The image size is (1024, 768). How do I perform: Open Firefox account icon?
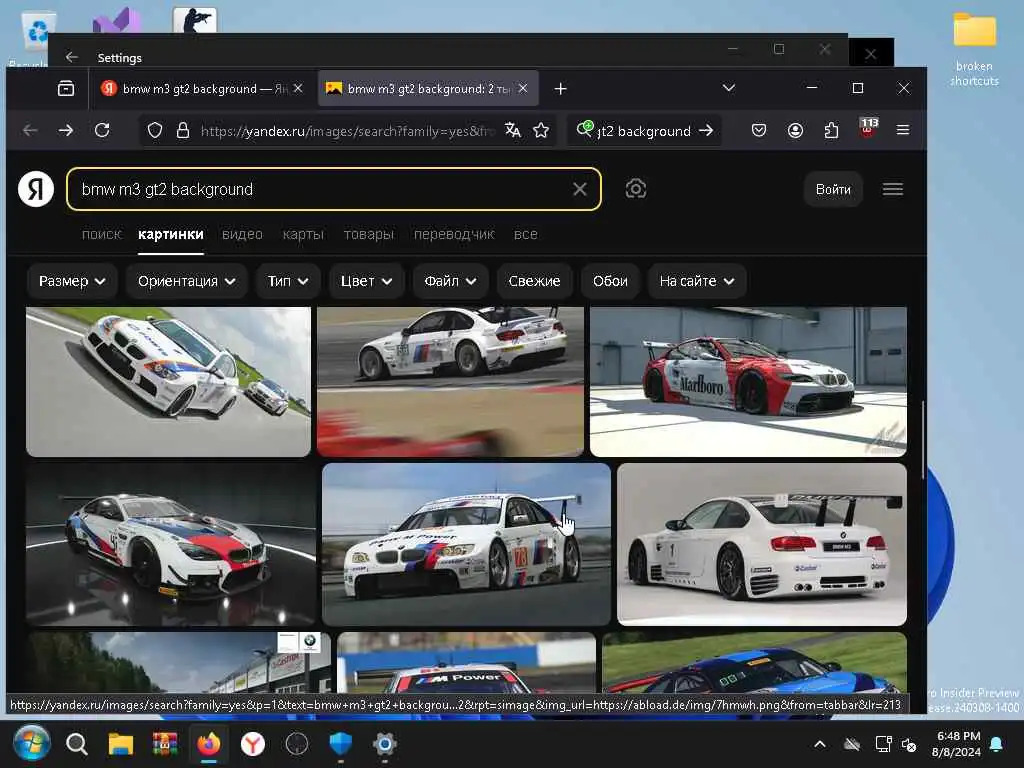[x=795, y=131]
